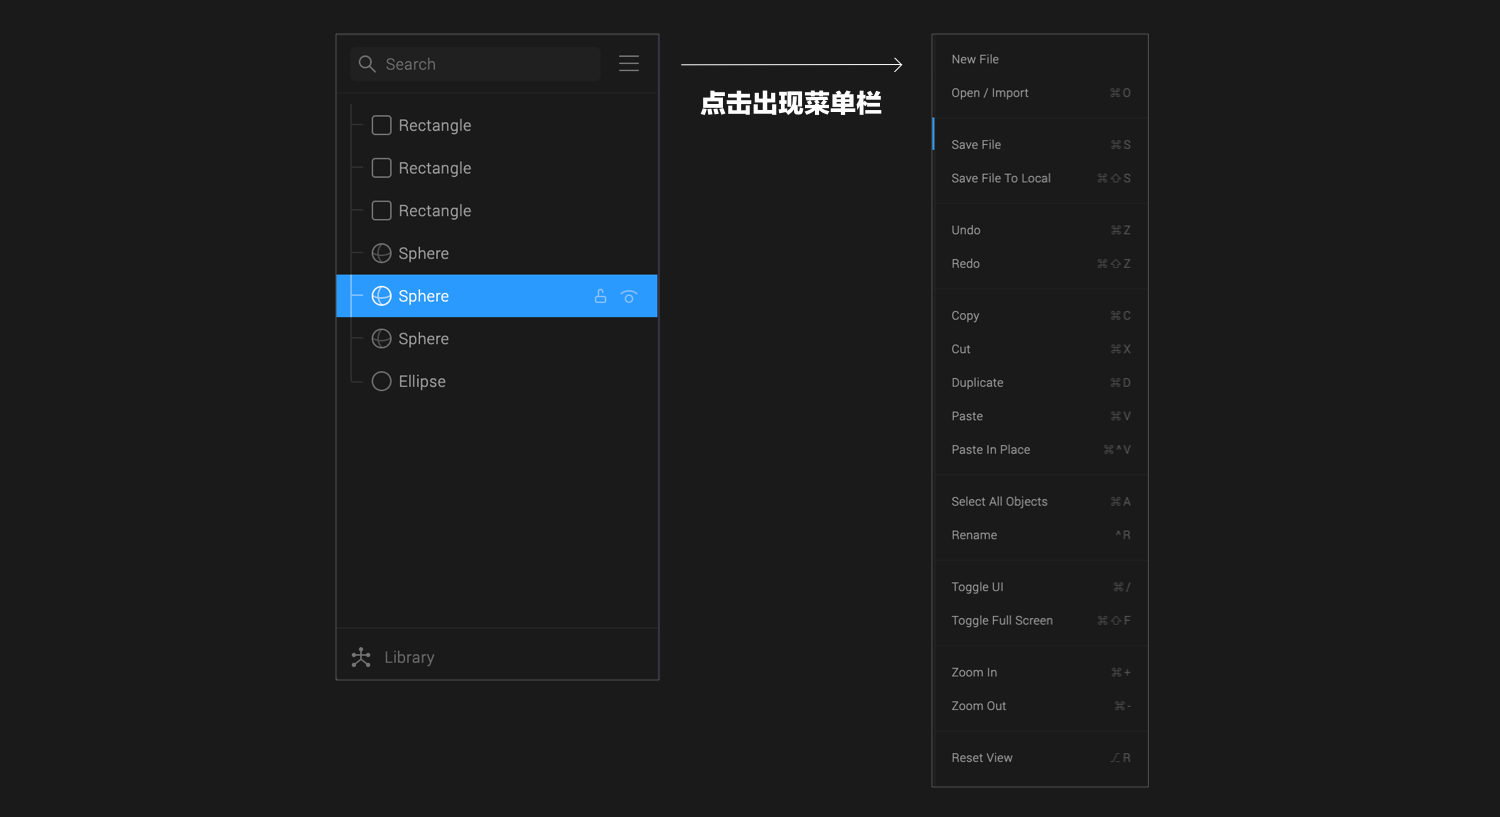The image size is (1500, 817).
Task: Click the rectangle icon of the third Rectangle layer
Action: pos(381,210)
